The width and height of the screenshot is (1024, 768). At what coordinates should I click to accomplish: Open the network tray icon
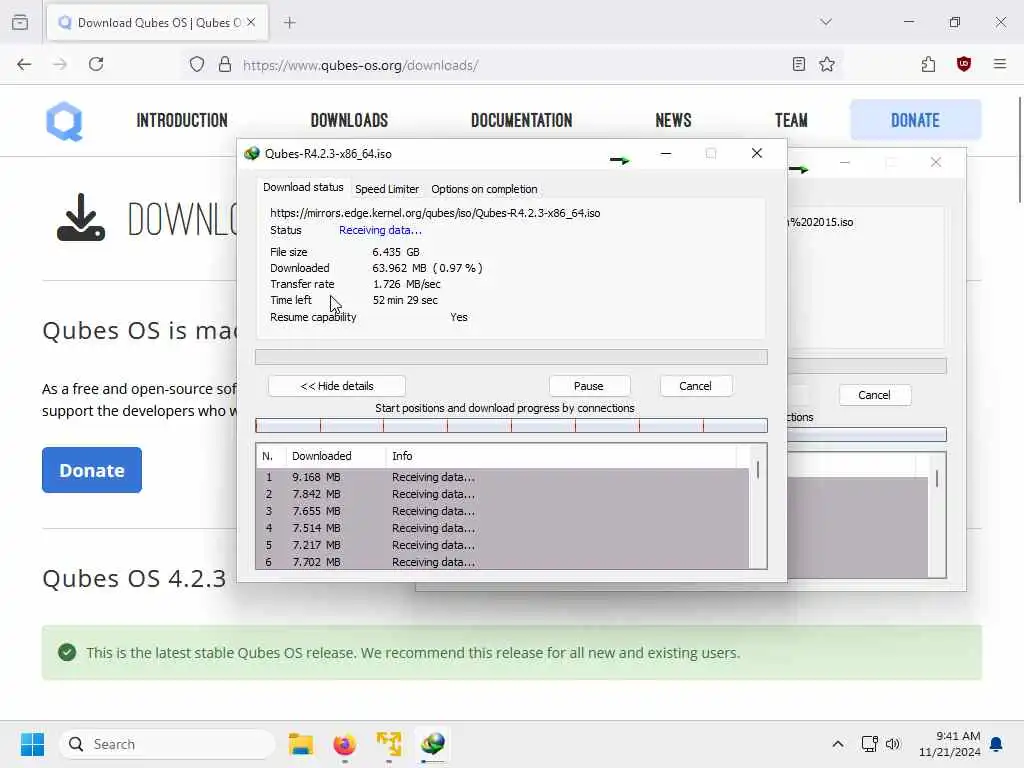[869, 744]
